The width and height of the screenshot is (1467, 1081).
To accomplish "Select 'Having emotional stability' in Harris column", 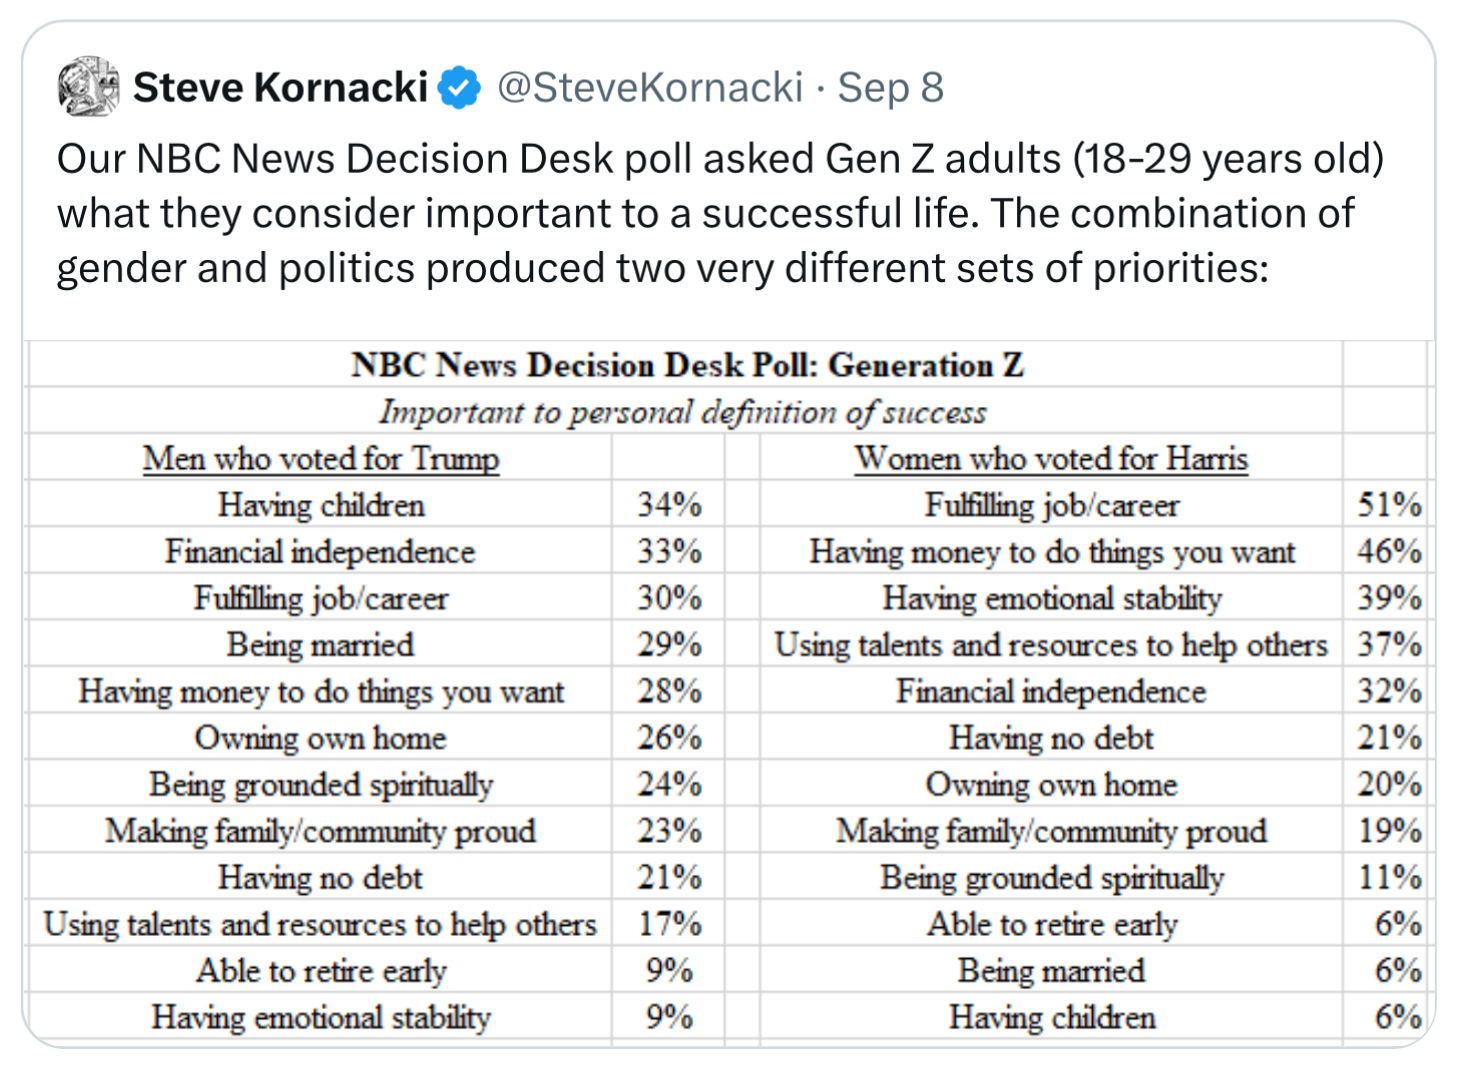I will pos(1051,598).
